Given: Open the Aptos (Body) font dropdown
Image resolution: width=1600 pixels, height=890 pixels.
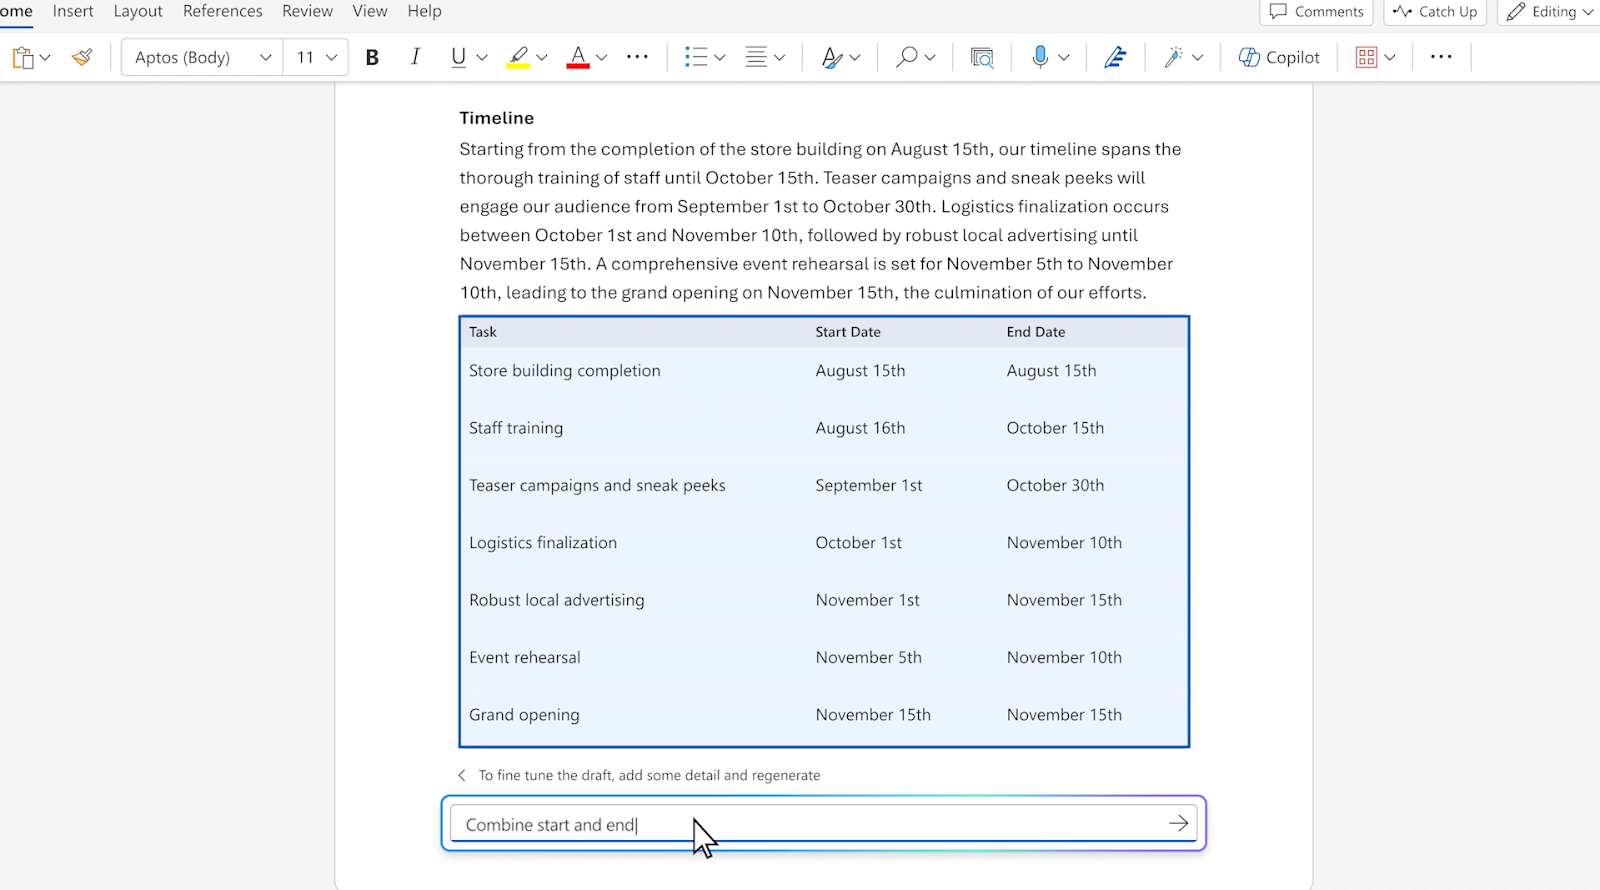Looking at the screenshot, I should click(x=202, y=58).
